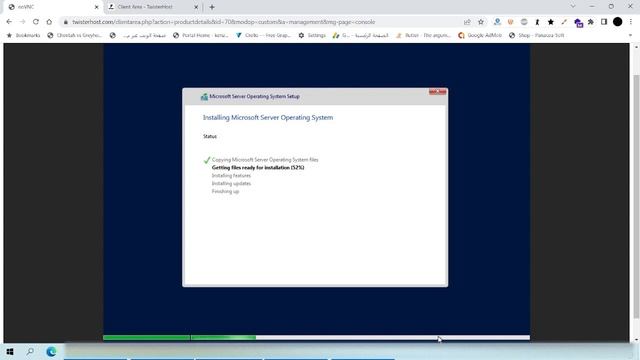Click the page vertical scrollbar
The width and height of the screenshot is (640, 360).
pyautogui.click(x=636, y=196)
